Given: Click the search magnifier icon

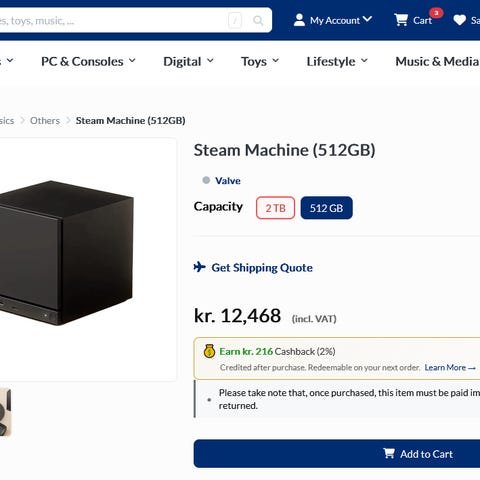Looking at the screenshot, I should 258,21.
